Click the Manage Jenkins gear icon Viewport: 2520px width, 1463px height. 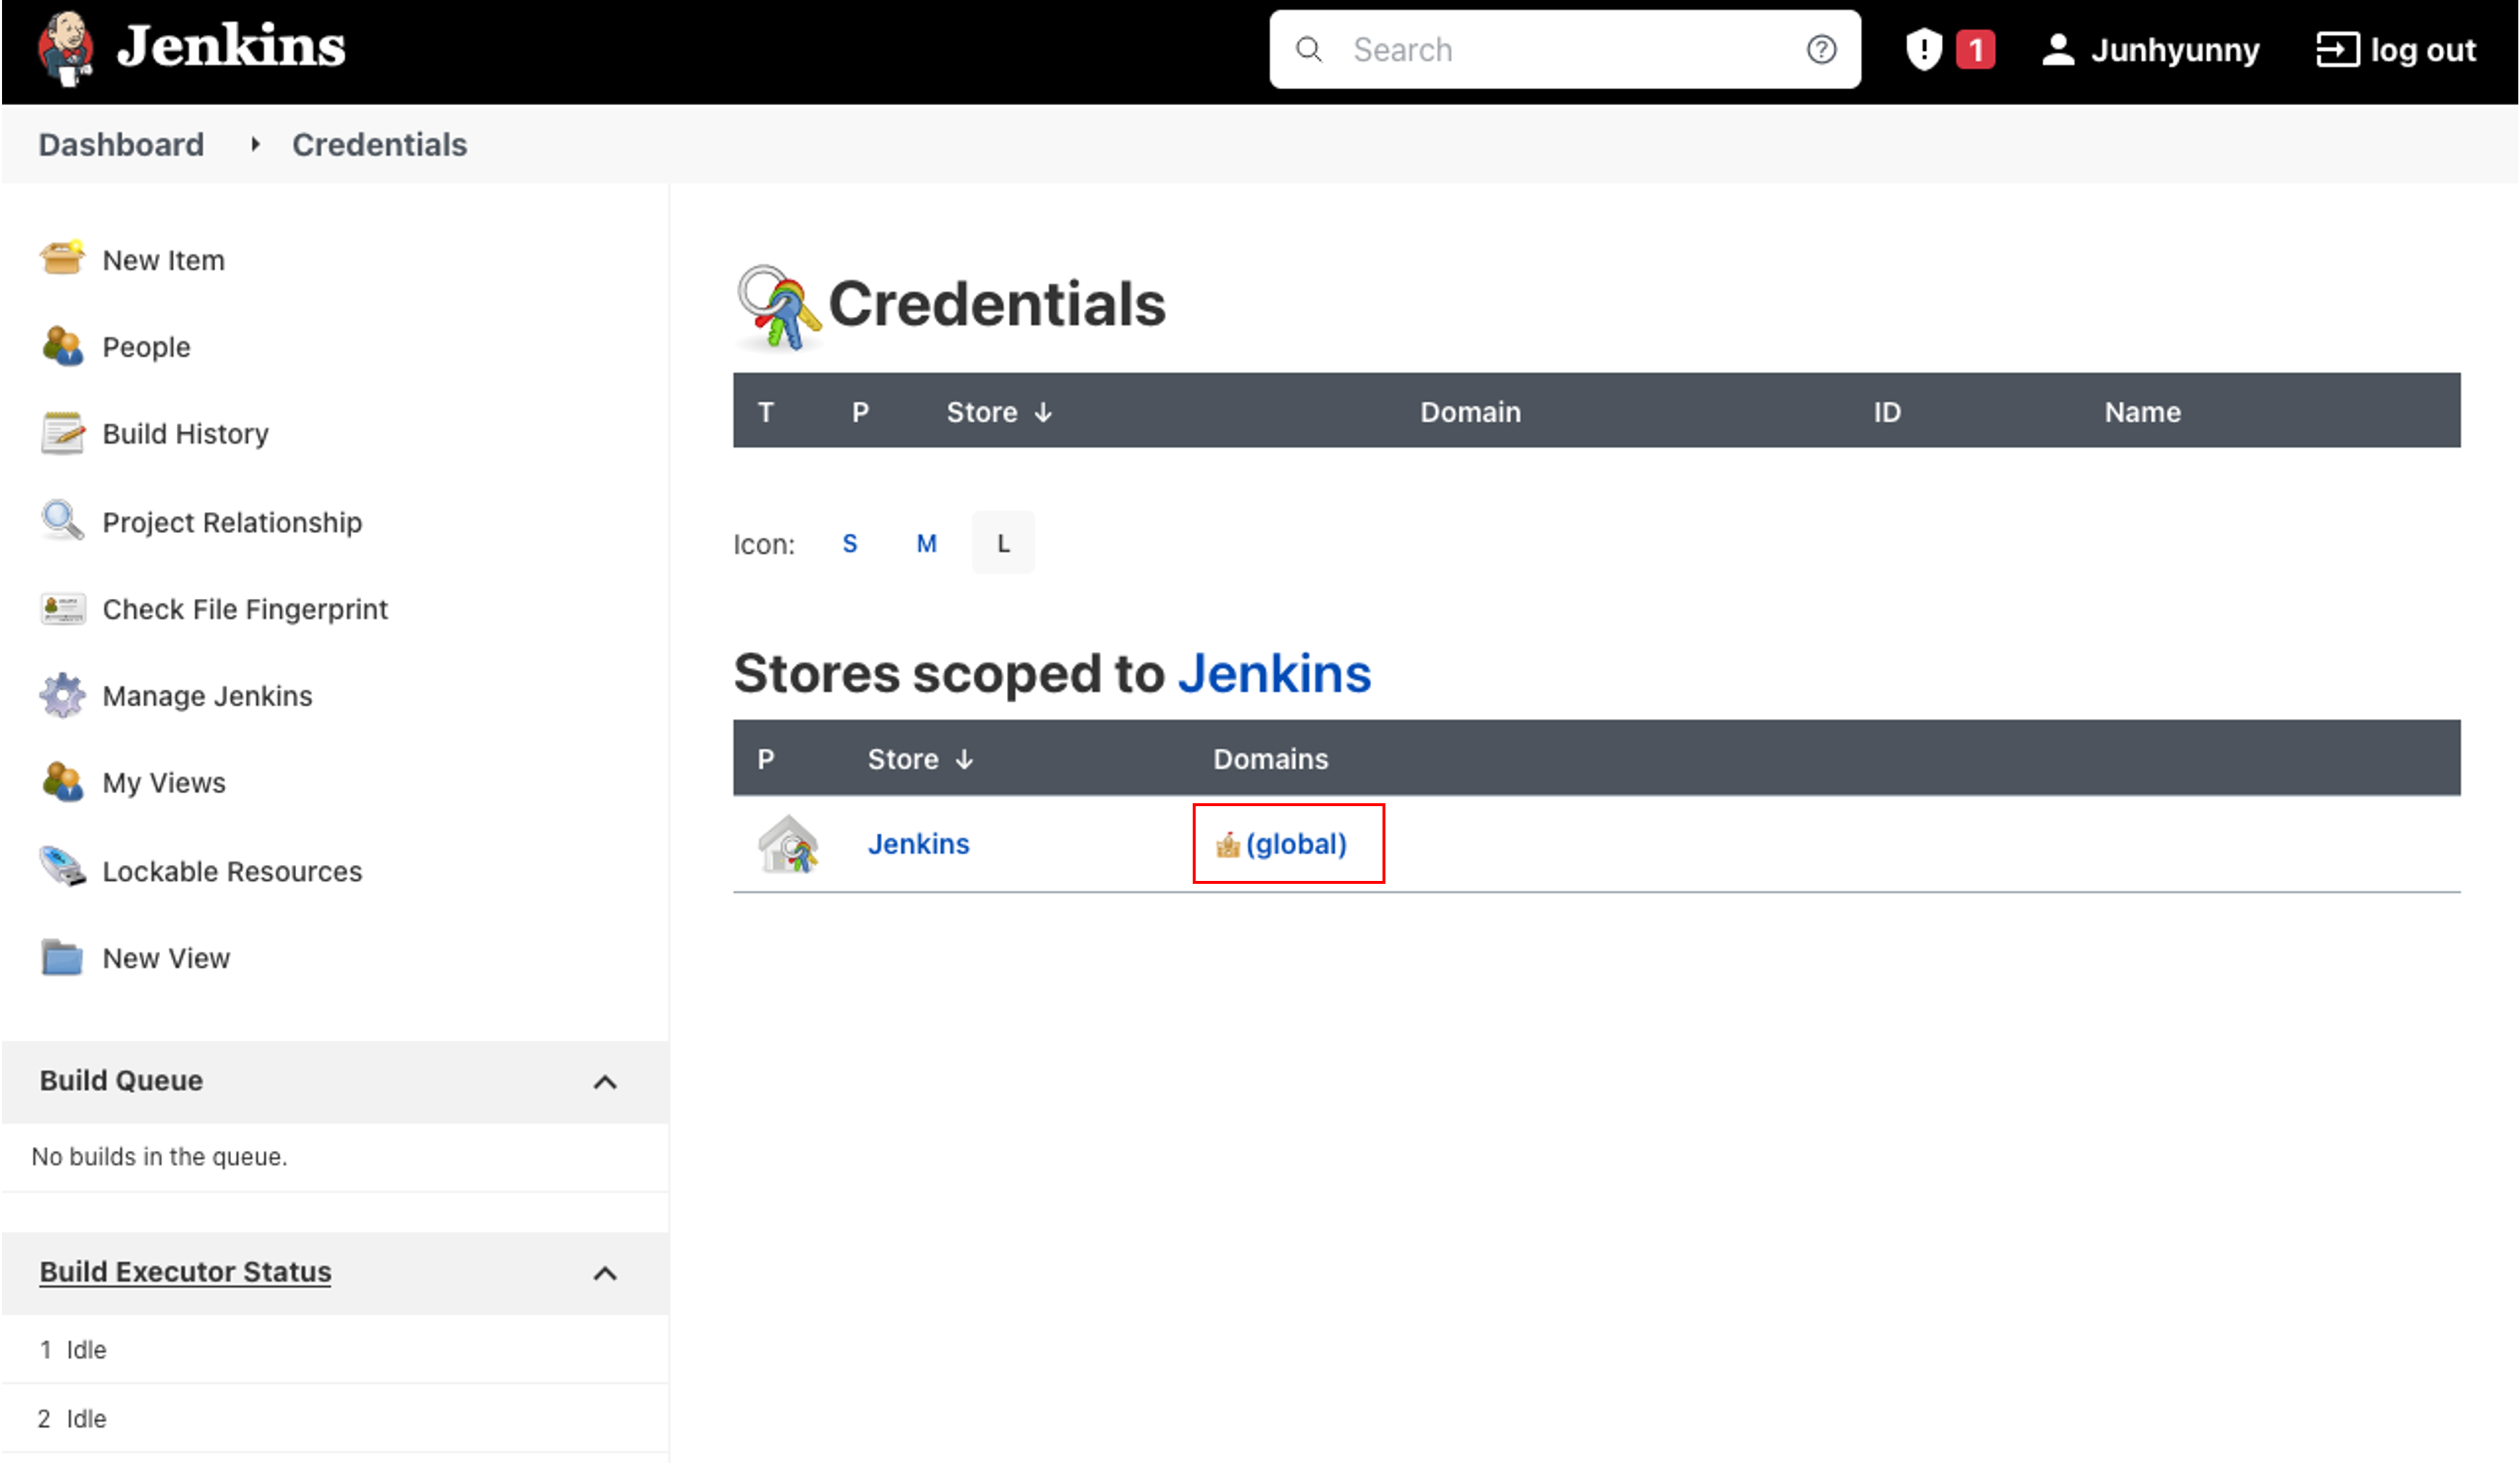pyautogui.click(x=62, y=695)
